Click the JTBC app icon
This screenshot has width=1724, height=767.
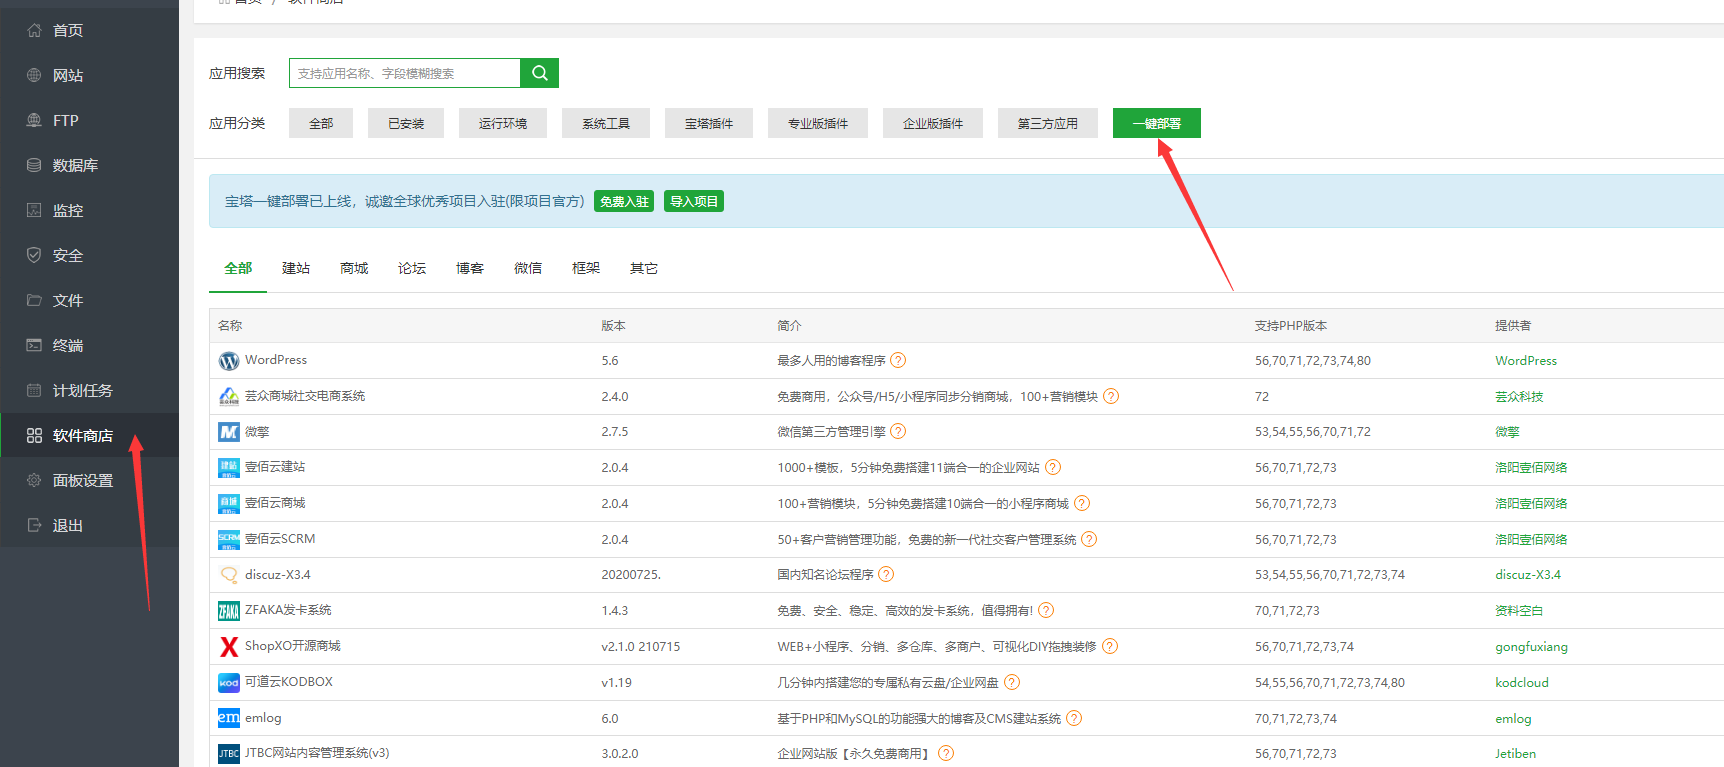(x=229, y=754)
